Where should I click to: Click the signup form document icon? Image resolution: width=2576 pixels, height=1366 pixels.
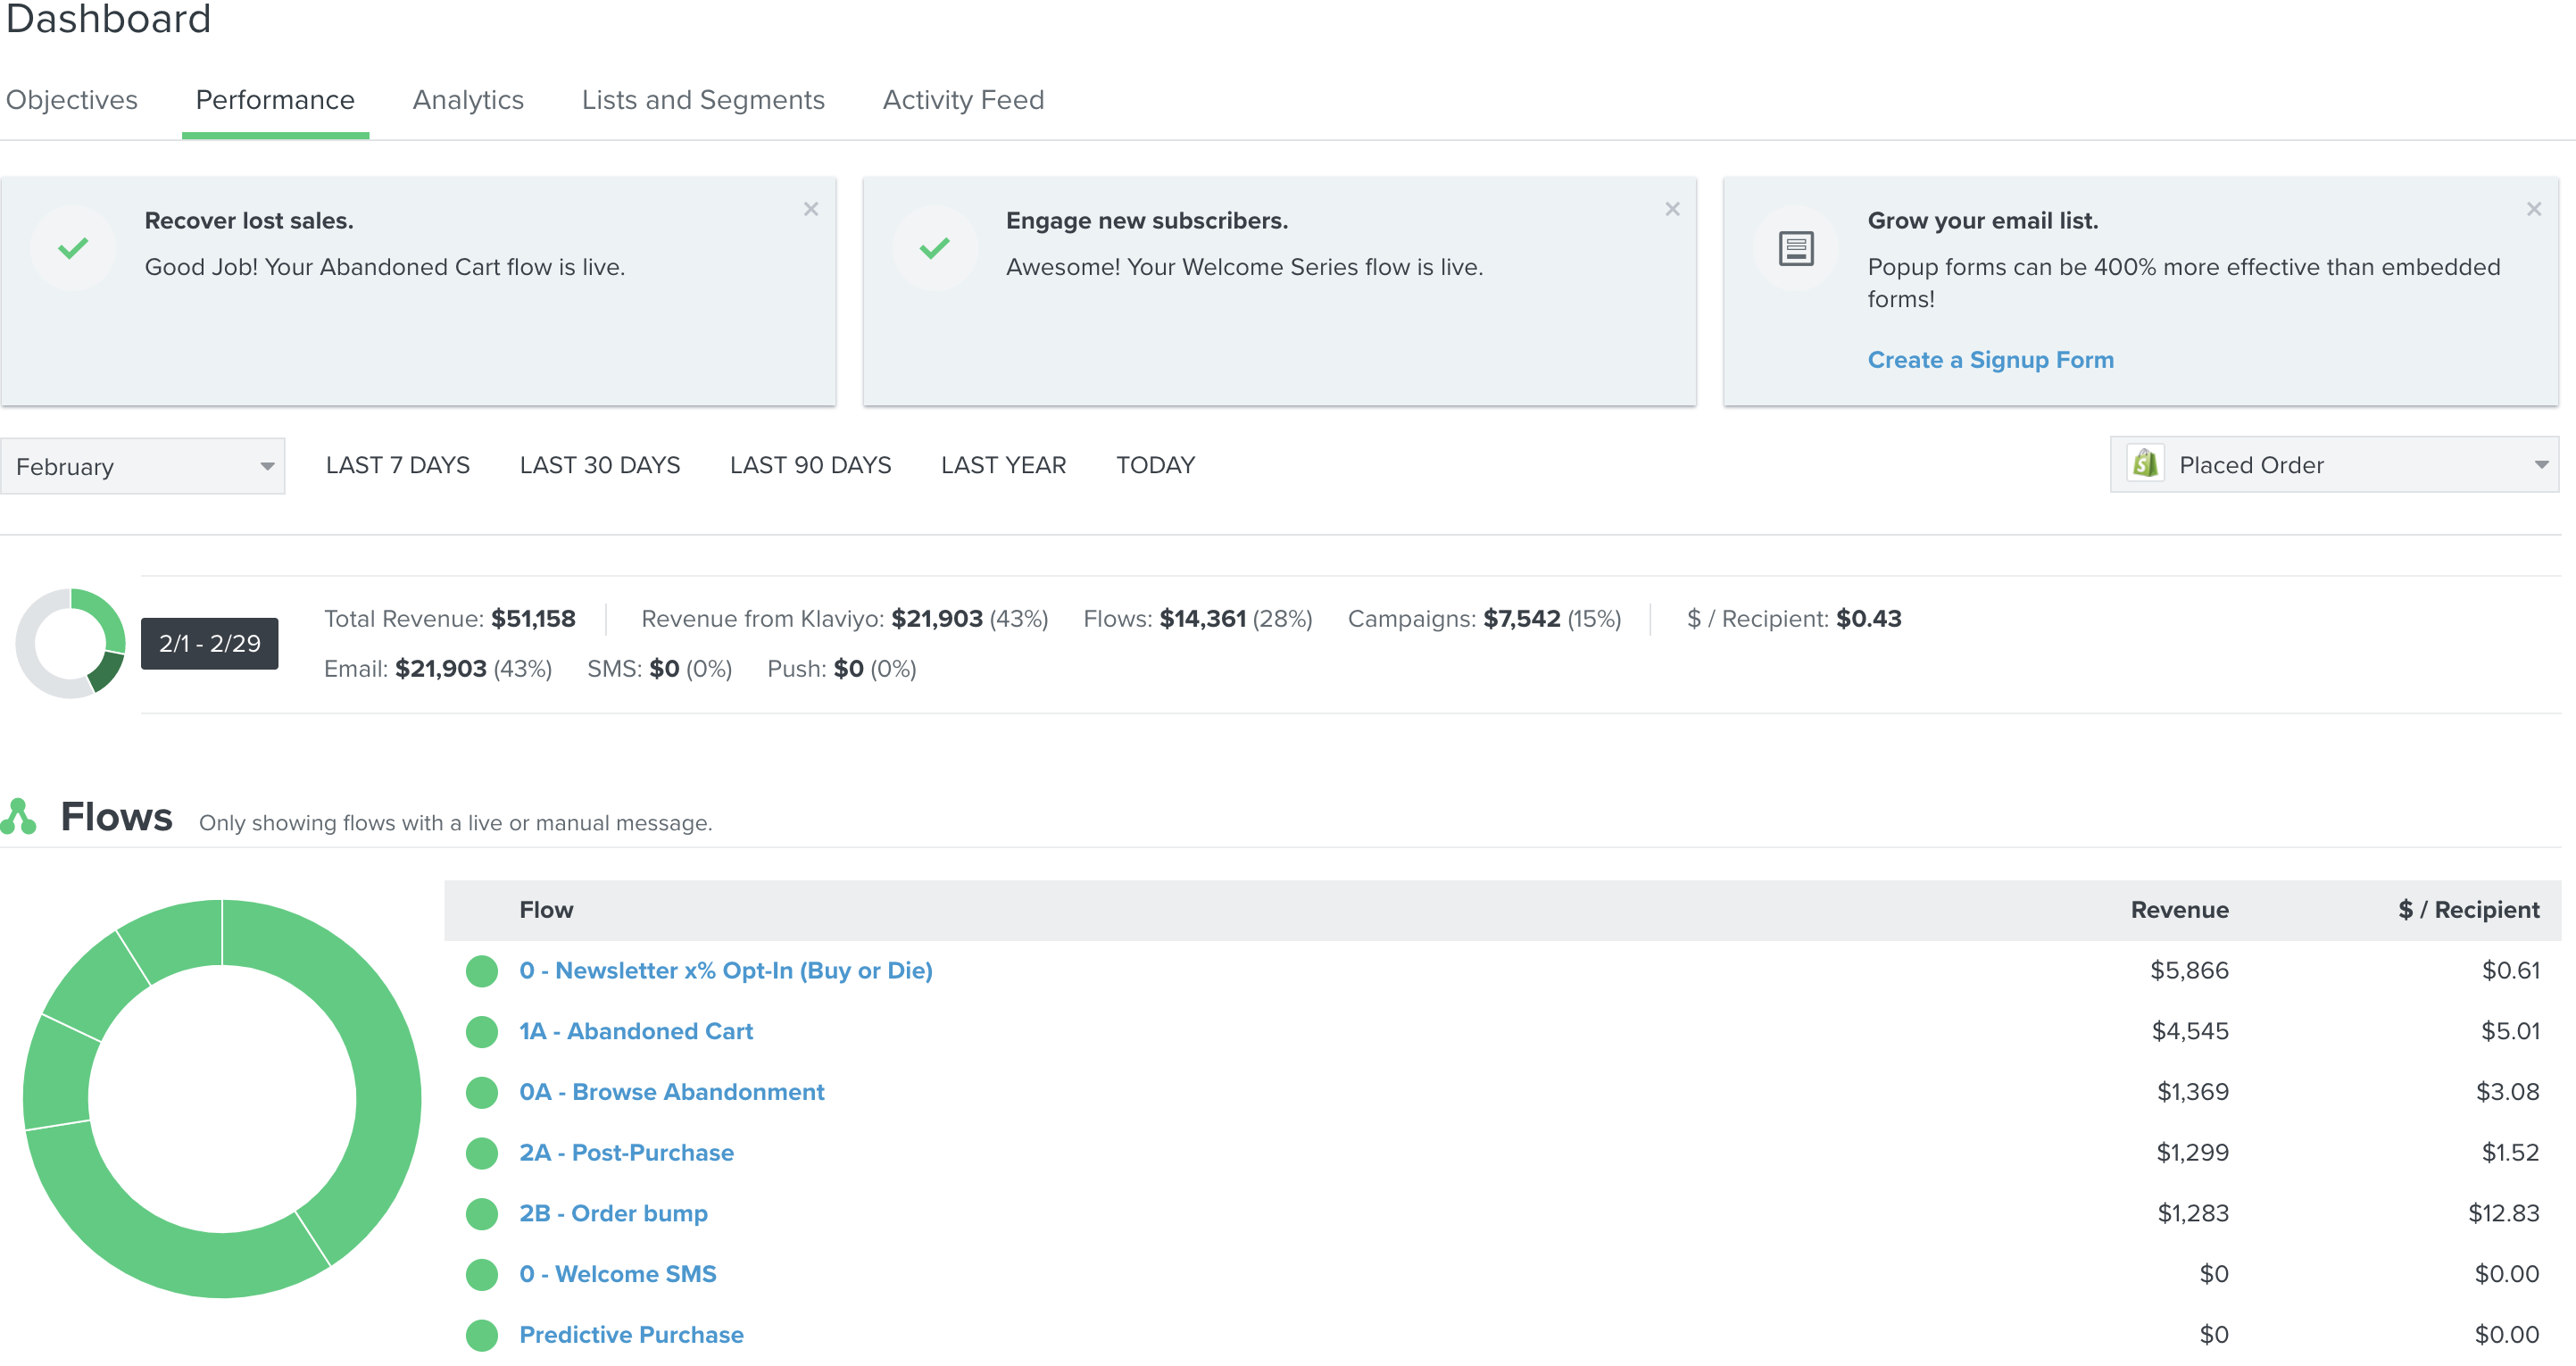click(x=1795, y=248)
